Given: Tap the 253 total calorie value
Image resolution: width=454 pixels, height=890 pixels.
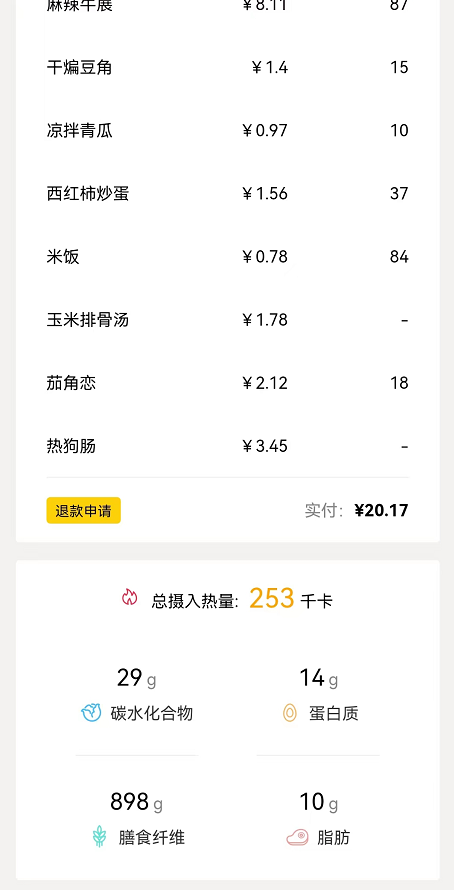Looking at the screenshot, I should [272, 598].
